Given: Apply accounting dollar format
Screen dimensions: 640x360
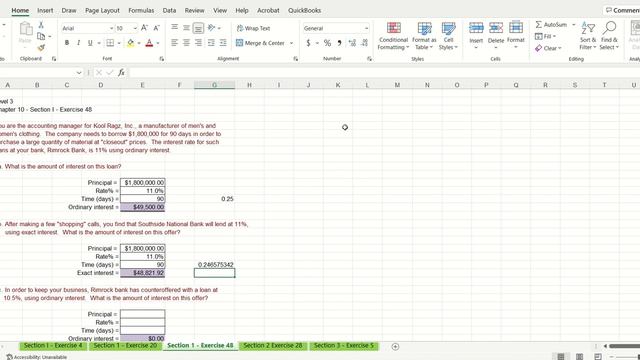Looking at the screenshot, I should pyautogui.click(x=308, y=42).
